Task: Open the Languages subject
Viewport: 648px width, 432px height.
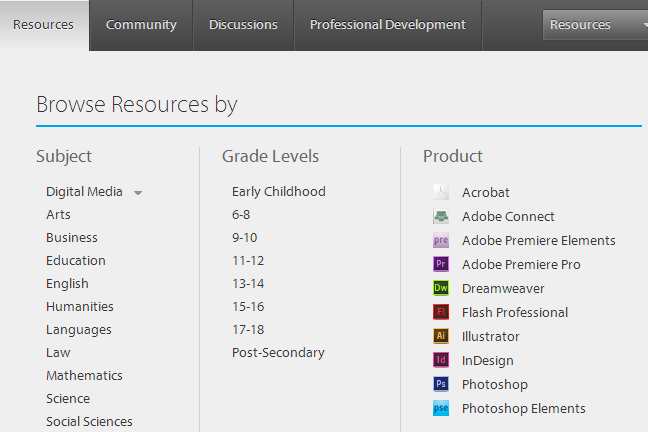Action: [x=79, y=329]
